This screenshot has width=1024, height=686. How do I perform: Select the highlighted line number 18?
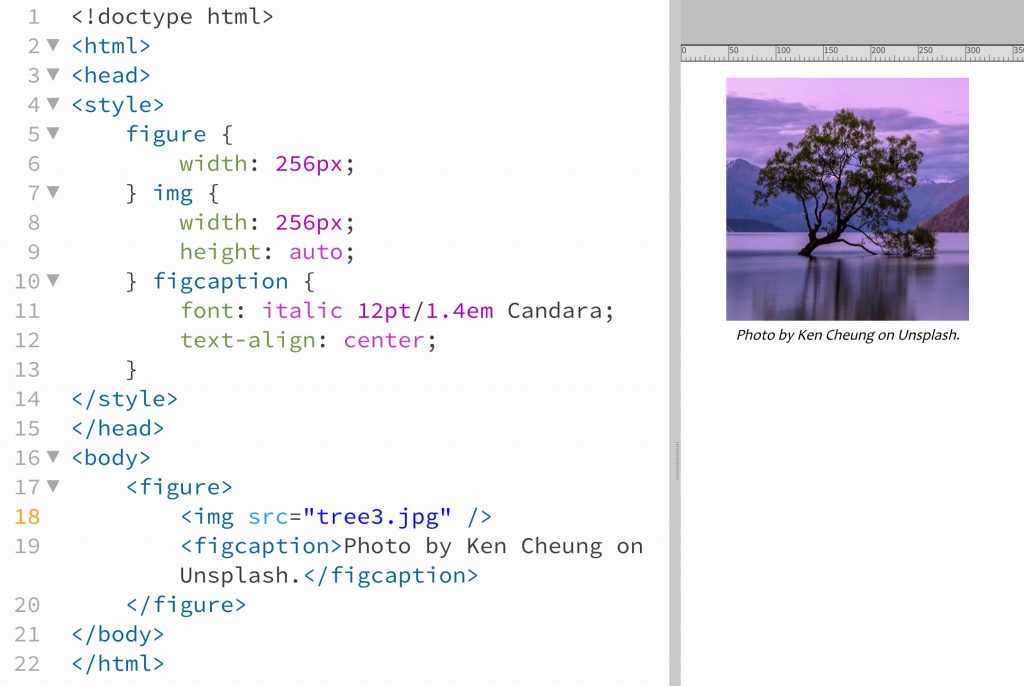tap(27, 517)
